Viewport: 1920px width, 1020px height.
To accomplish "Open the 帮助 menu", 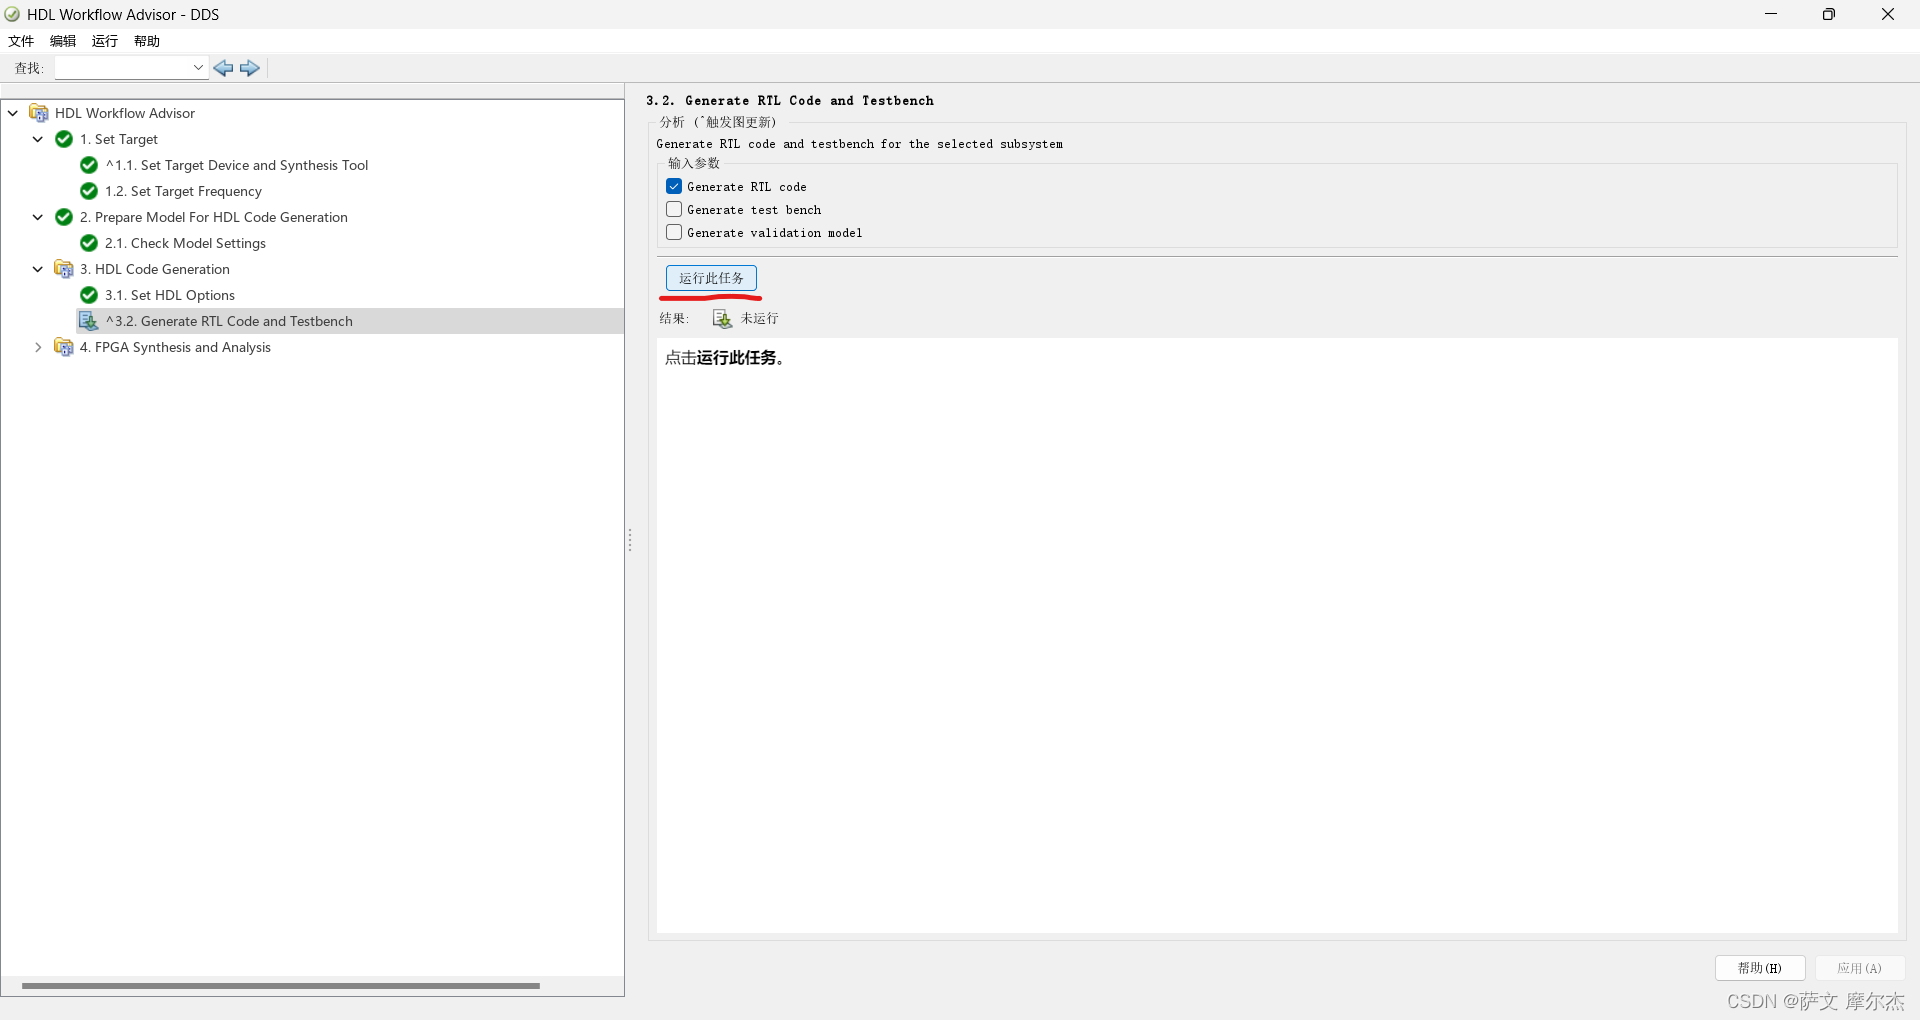I will 147,41.
